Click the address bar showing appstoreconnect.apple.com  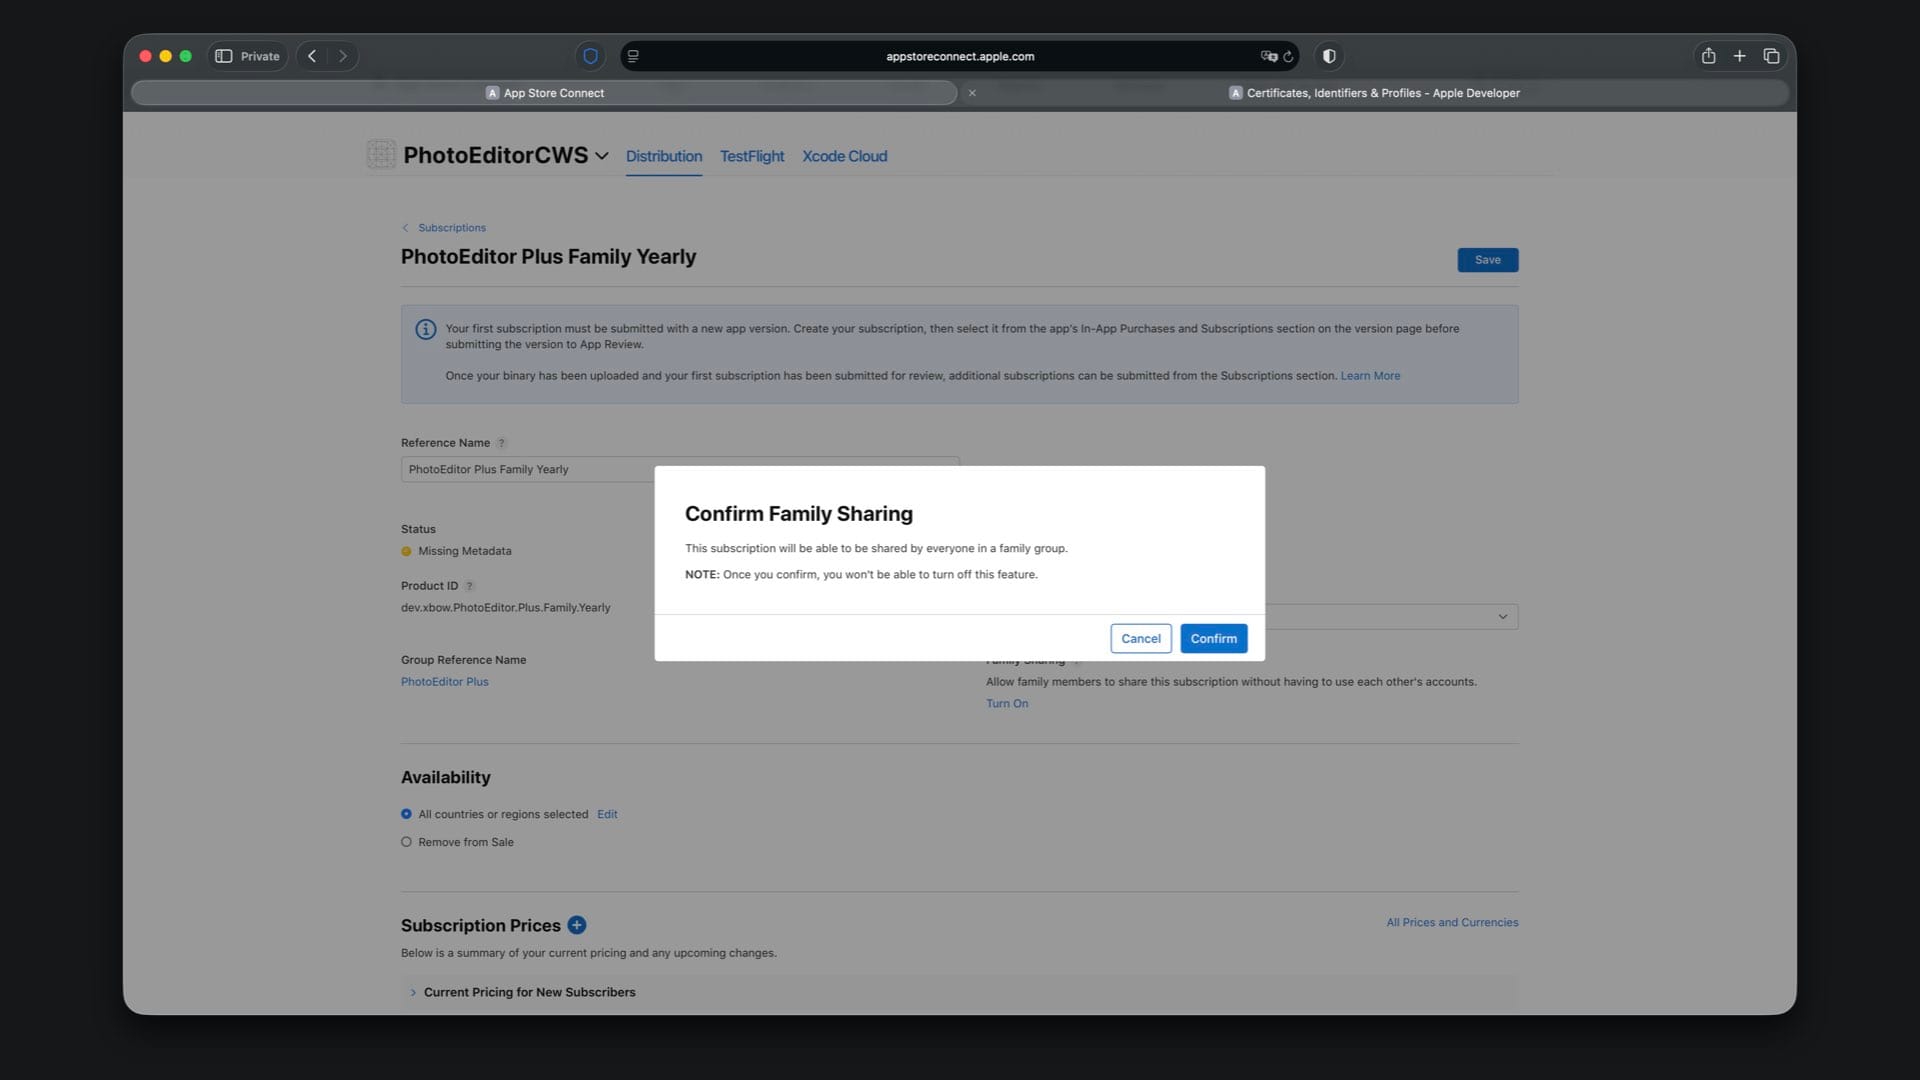960,56
